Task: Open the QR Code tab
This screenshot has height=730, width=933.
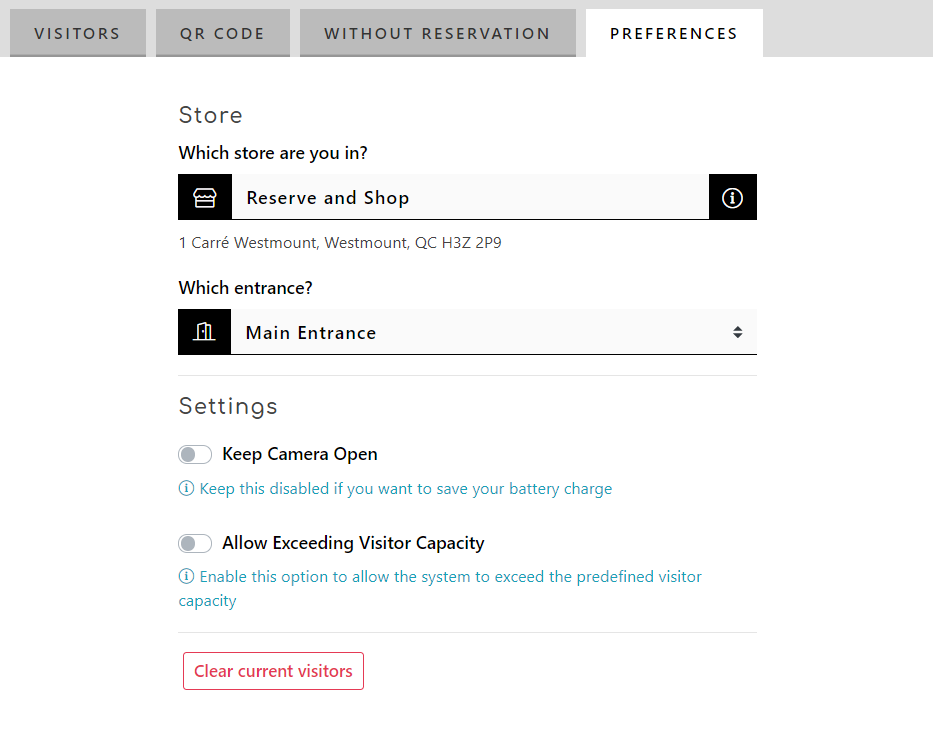Action: [x=222, y=33]
